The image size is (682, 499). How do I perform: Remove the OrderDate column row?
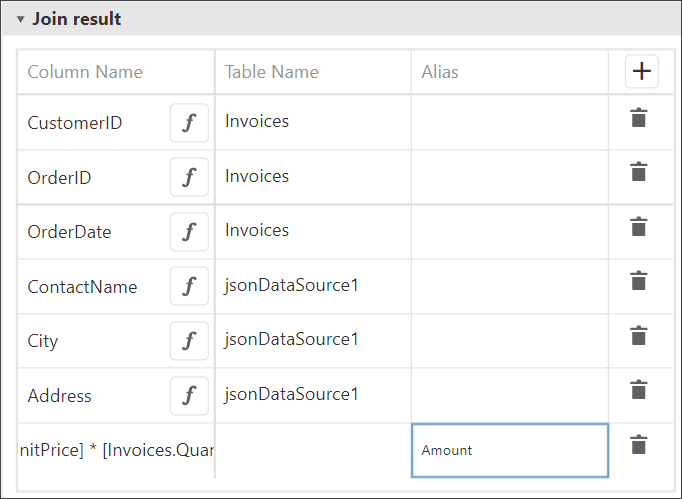[x=639, y=227]
